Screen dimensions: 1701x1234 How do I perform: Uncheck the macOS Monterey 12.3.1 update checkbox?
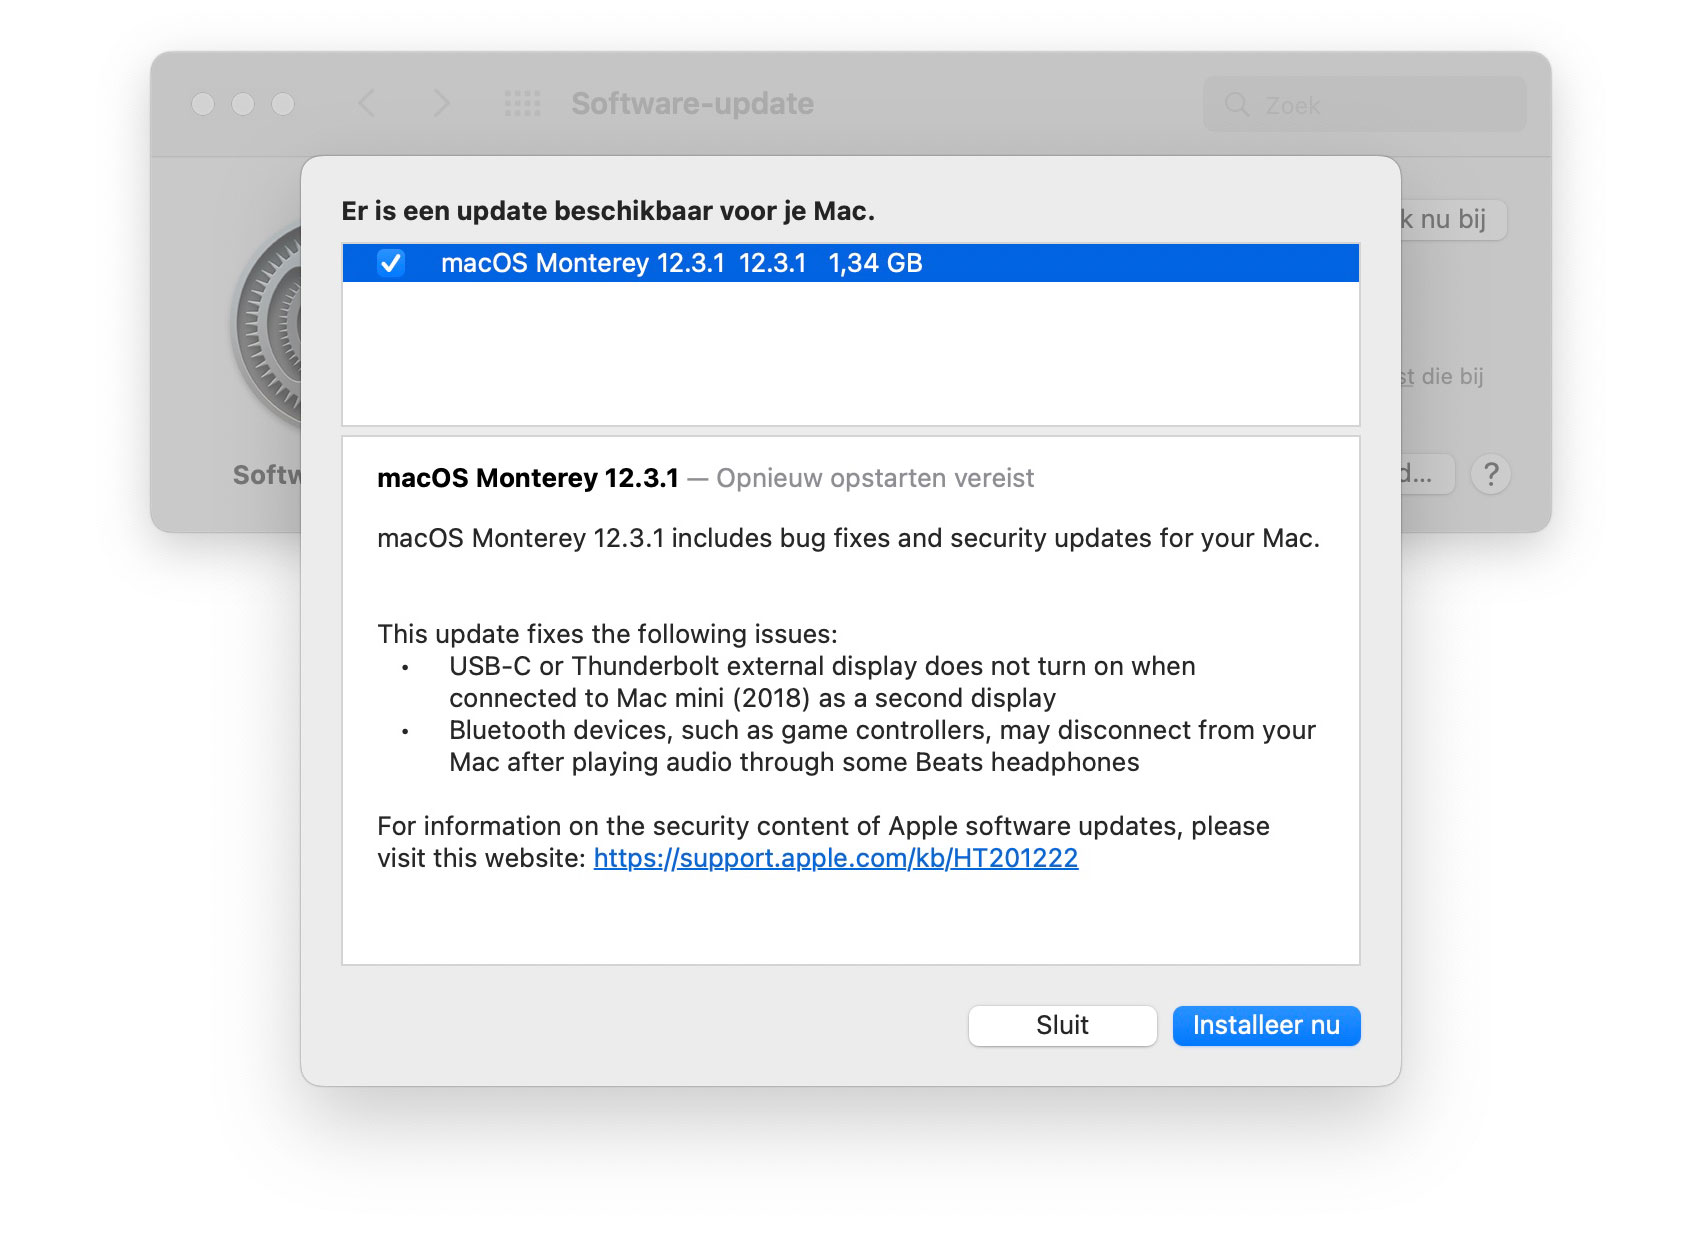(391, 263)
